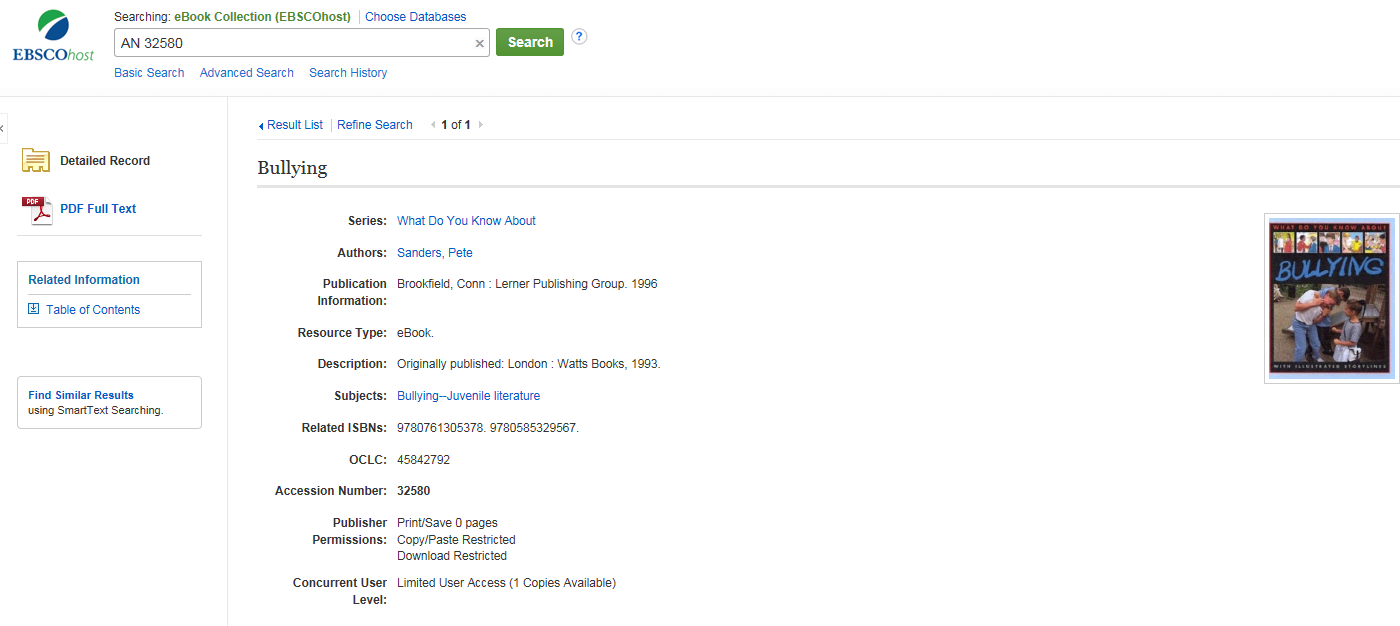Click the eBook Collection (EBSCOhost) database name
The image size is (1400, 626).
tap(263, 17)
